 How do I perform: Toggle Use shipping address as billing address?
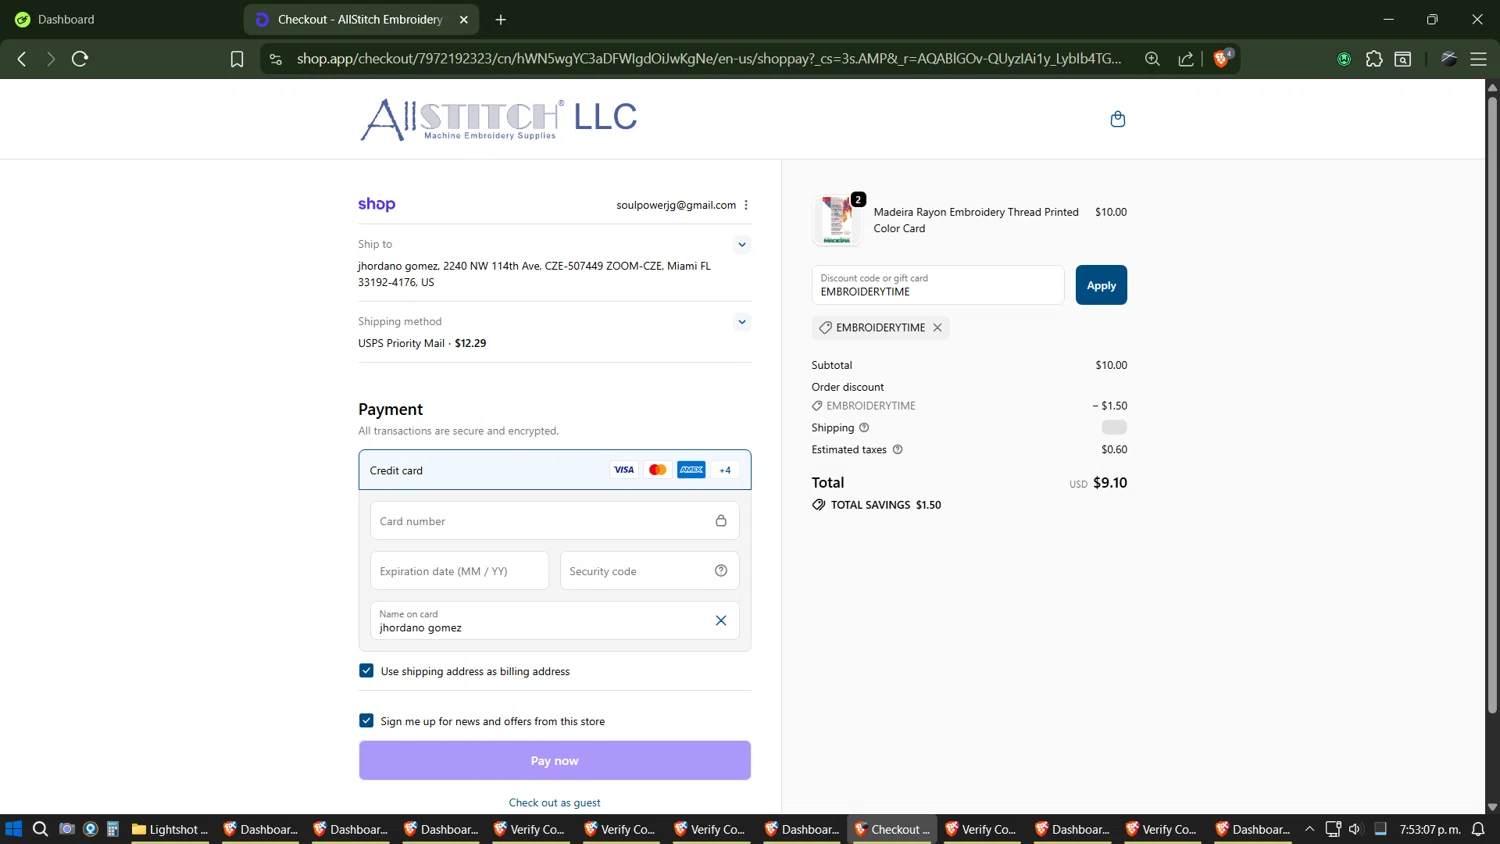[x=366, y=671]
